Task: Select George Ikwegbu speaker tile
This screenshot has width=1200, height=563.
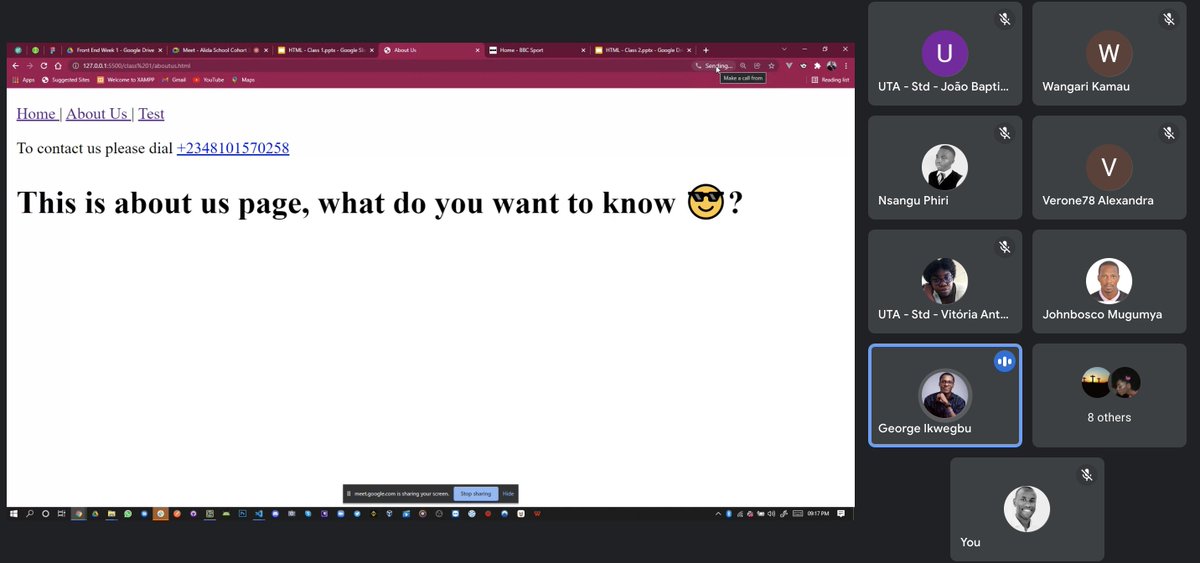Action: tap(945, 395)
